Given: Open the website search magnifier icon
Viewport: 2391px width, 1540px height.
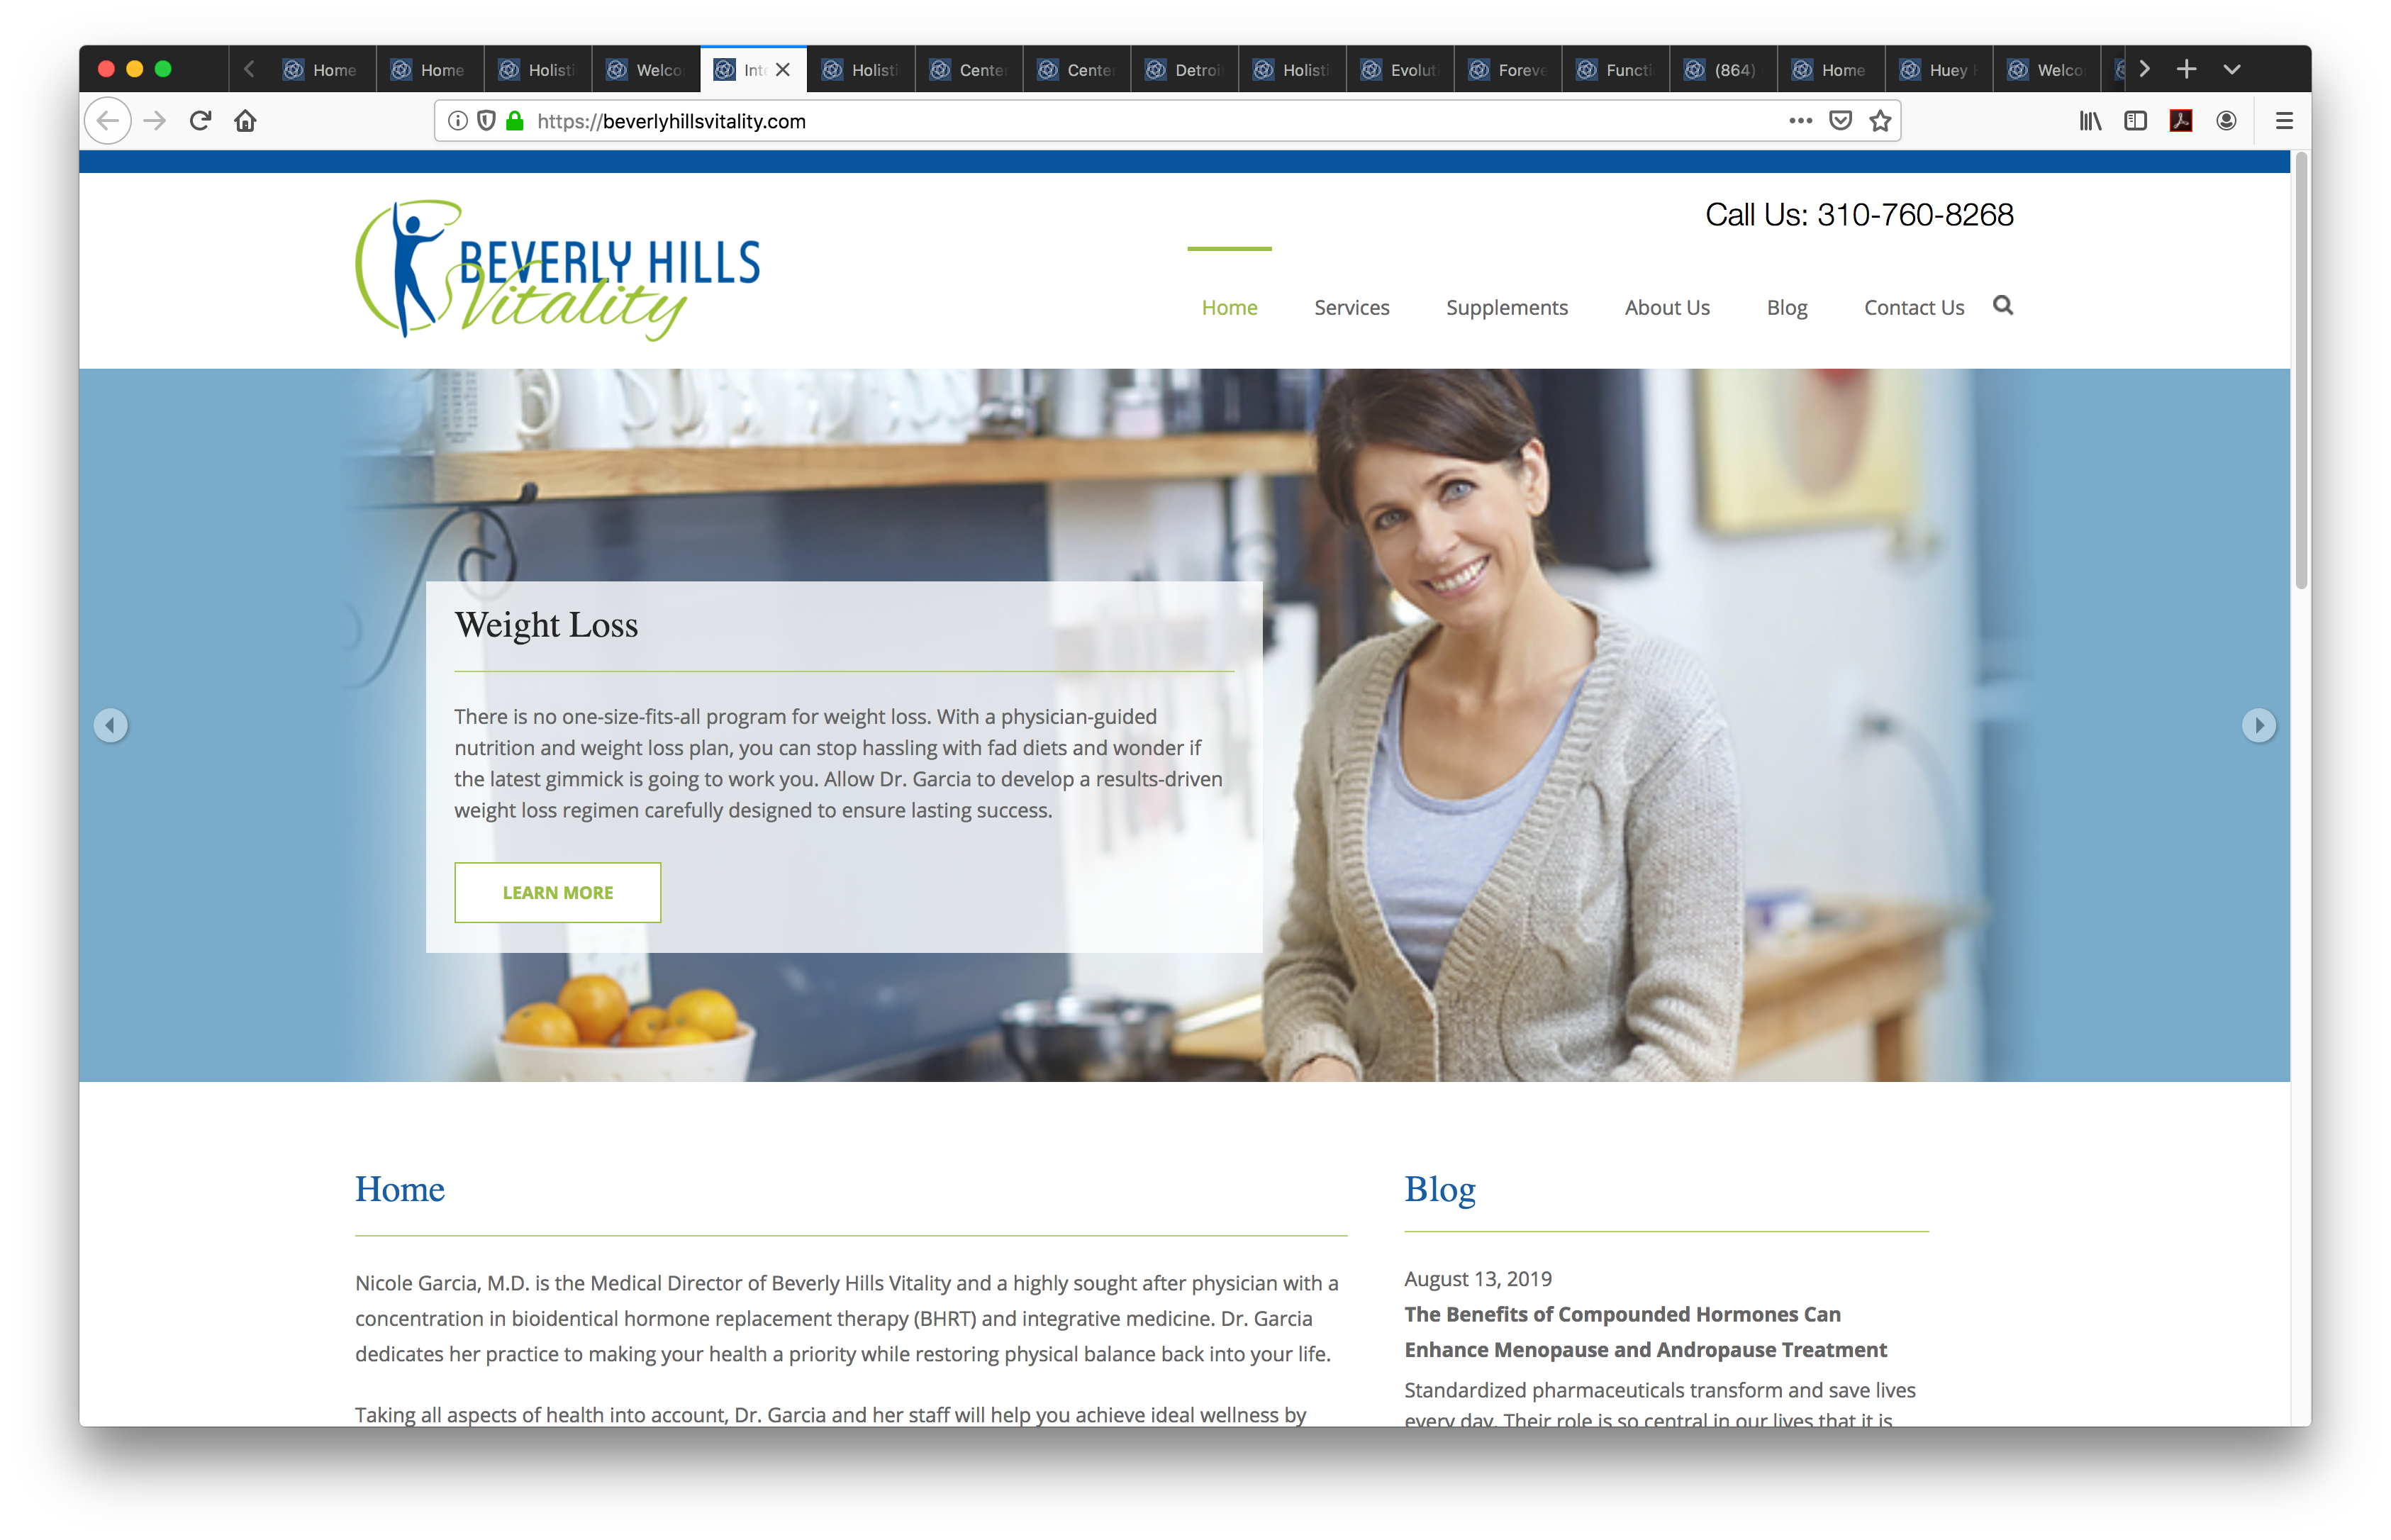Looking at the screenshot, I should pos(2002,306).
